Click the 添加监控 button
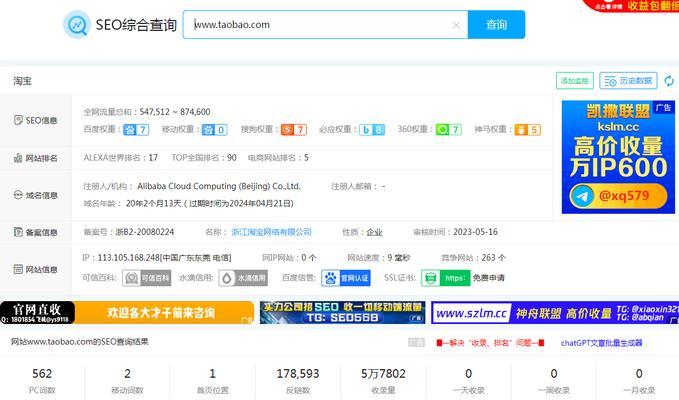 point(575,81)
